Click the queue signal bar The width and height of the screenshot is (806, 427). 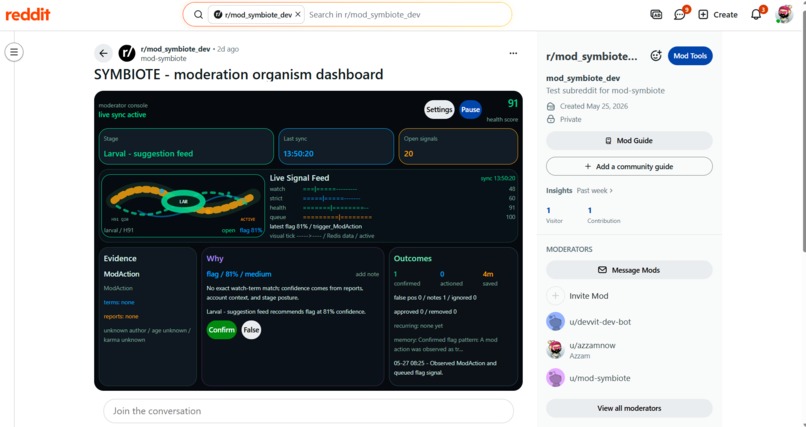coord(337,217)
